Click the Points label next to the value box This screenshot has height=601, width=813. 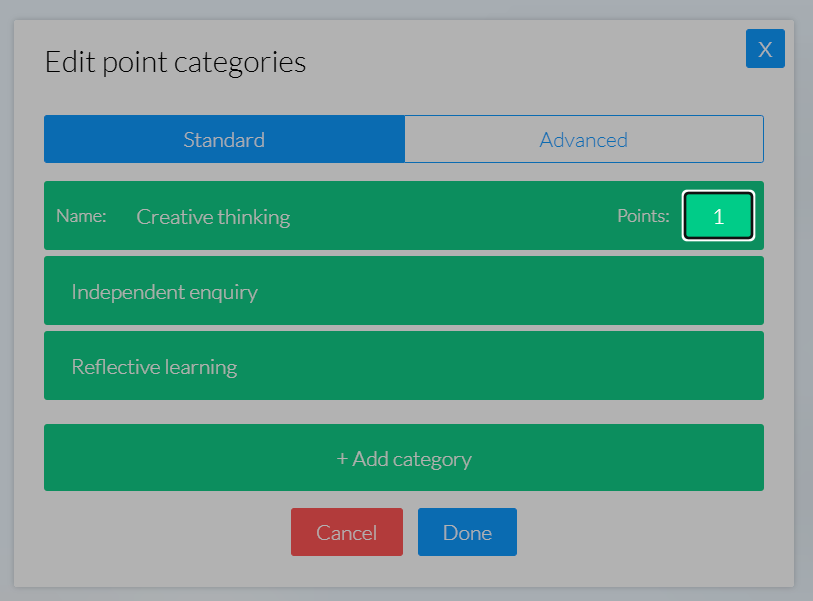point(643,215)
